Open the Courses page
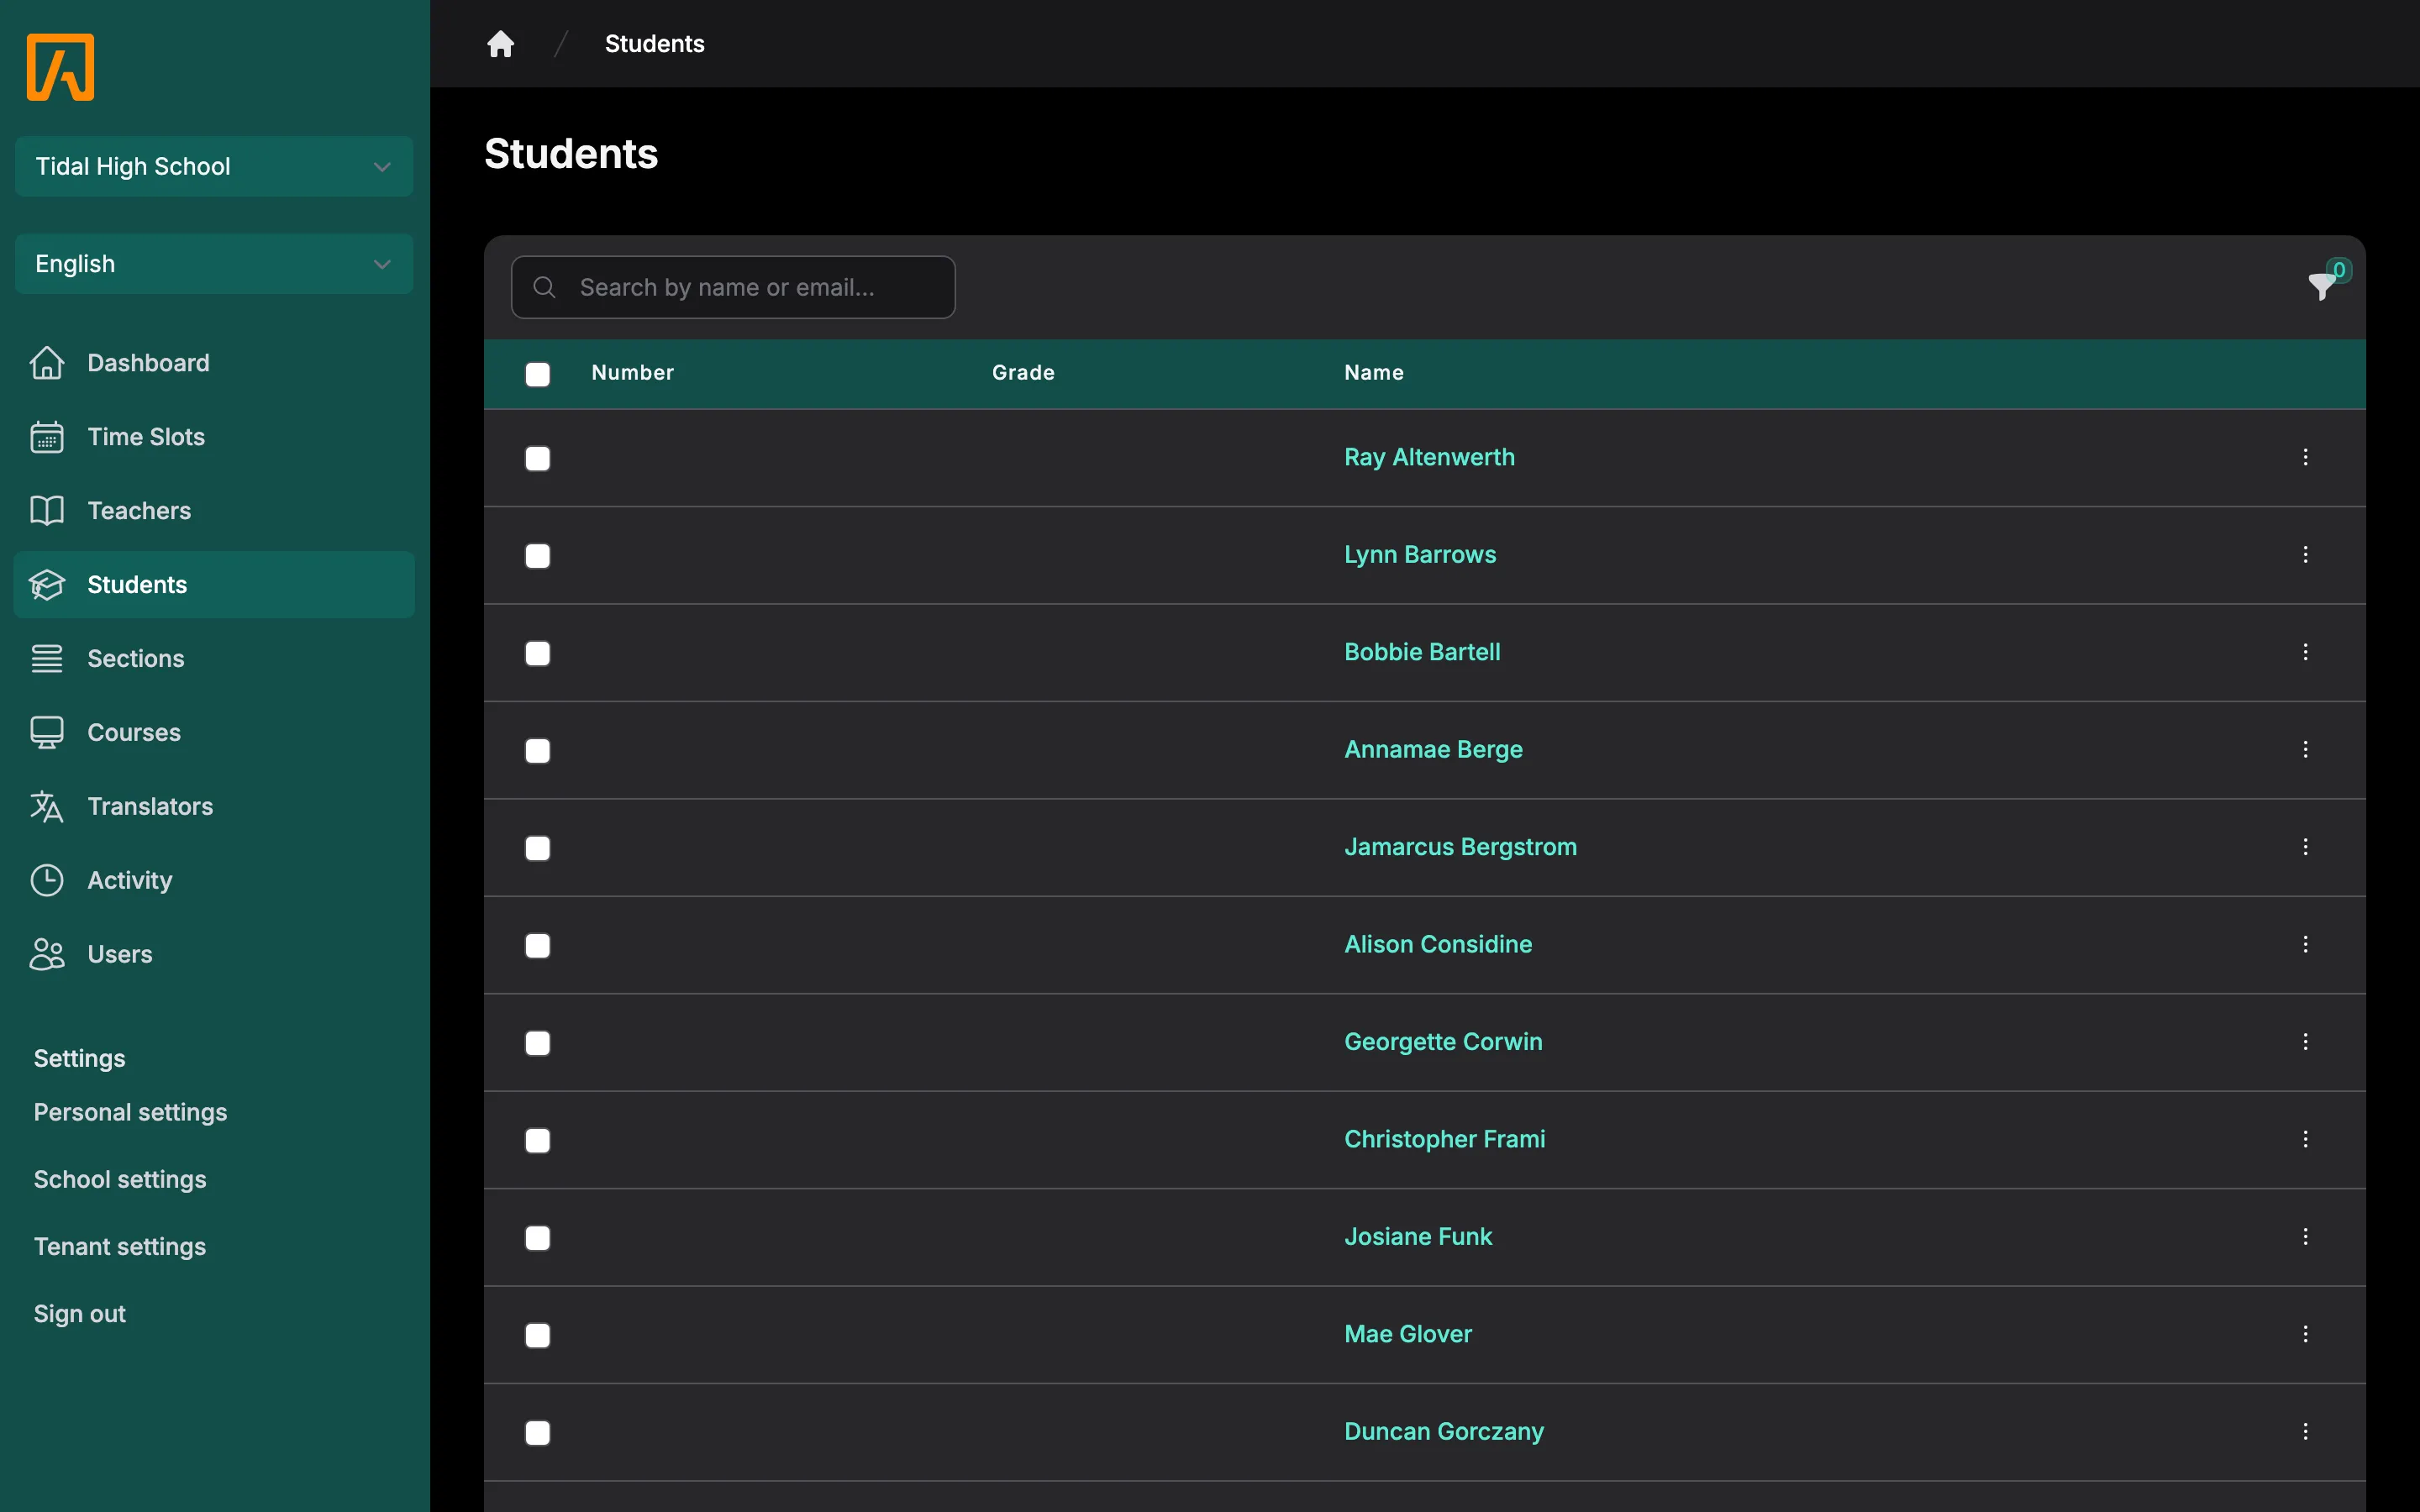Viewport: 2420px width, 1512px height. [214, 732]
